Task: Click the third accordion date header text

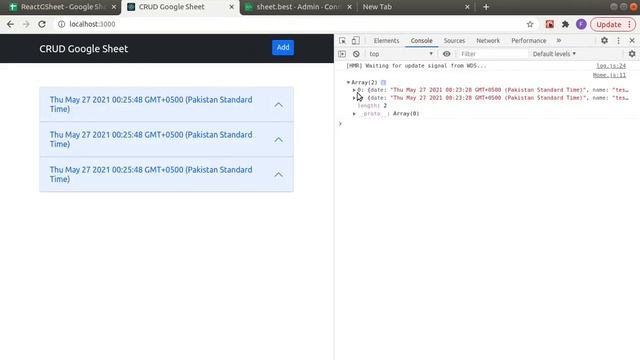Action: tap(151, 174)
